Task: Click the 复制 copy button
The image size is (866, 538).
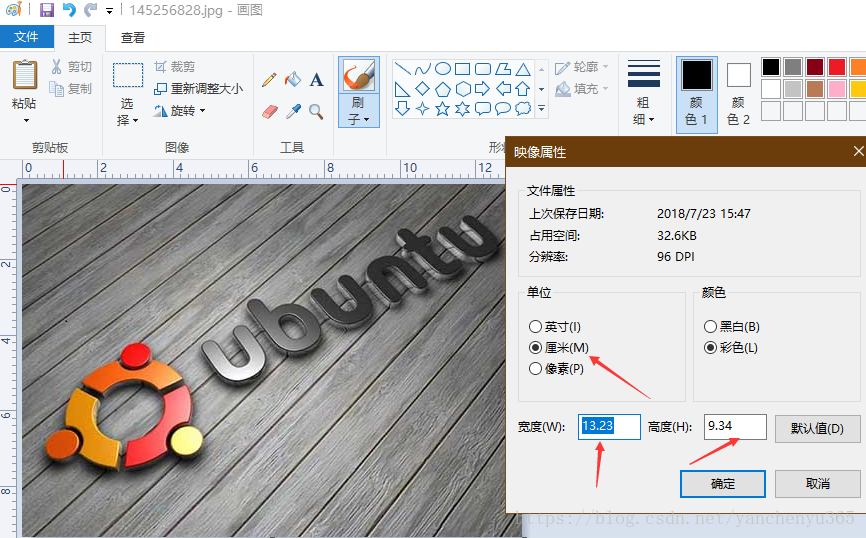Action: pos(71,88)
